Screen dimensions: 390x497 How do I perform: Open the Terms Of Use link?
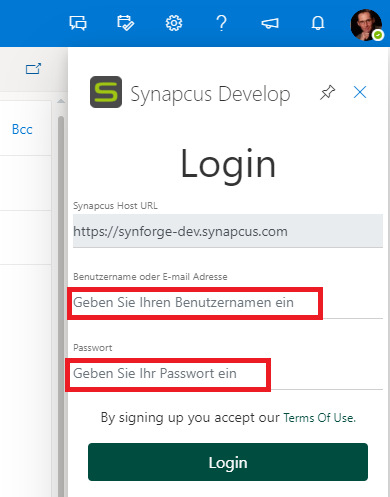pyautogui.click(x=319, y=418)
